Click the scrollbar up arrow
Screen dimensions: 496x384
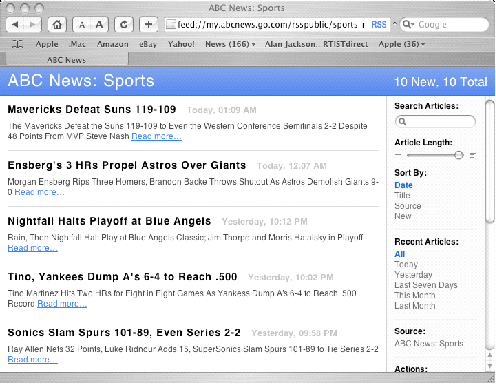point(490,355)
